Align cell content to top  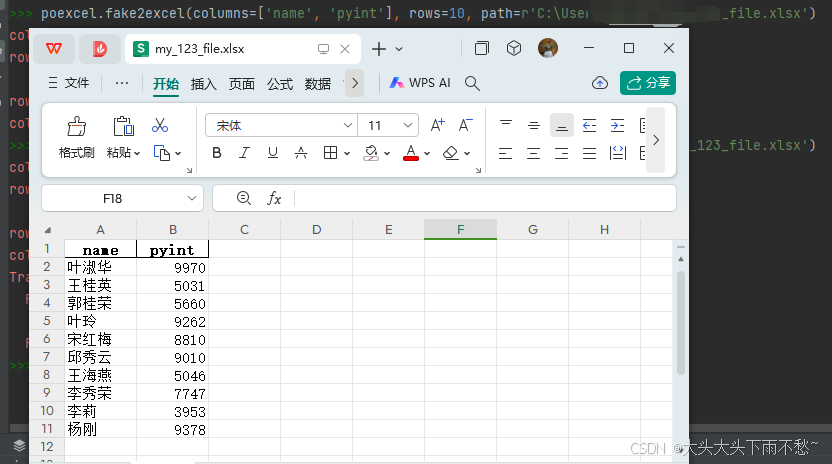[506, 125]
